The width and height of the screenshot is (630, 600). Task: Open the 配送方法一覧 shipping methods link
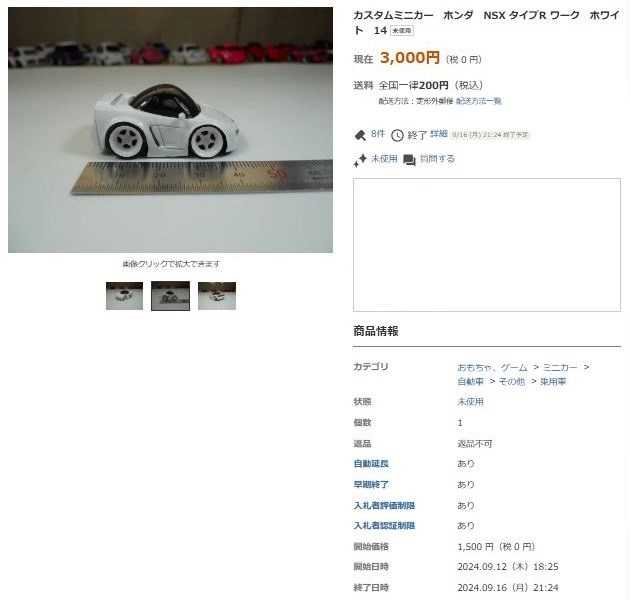(478, 101)
